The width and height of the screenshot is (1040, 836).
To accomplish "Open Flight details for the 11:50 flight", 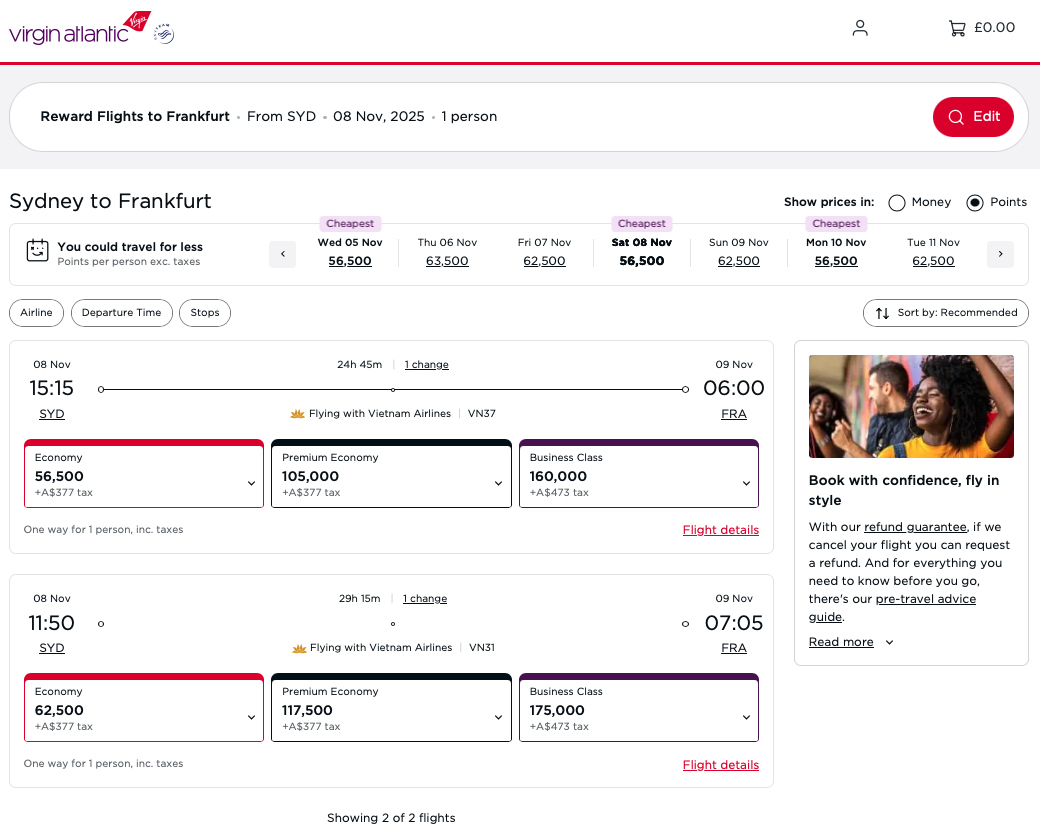I will (x=720, y=765).
